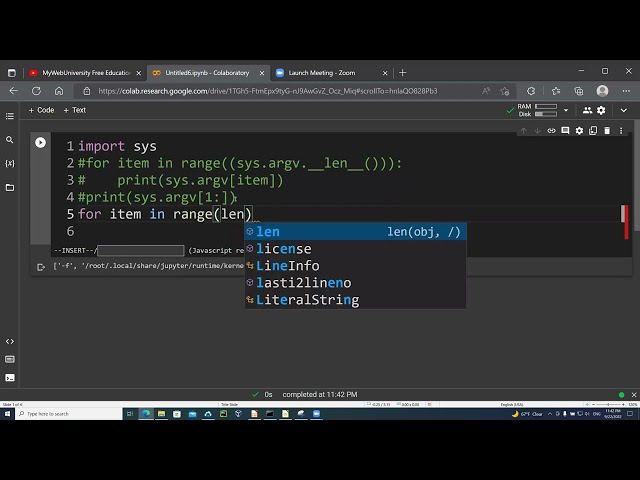Clear the cell output icon
The height and width of the screenshot is (480, 640).
[x=40, y=267]
